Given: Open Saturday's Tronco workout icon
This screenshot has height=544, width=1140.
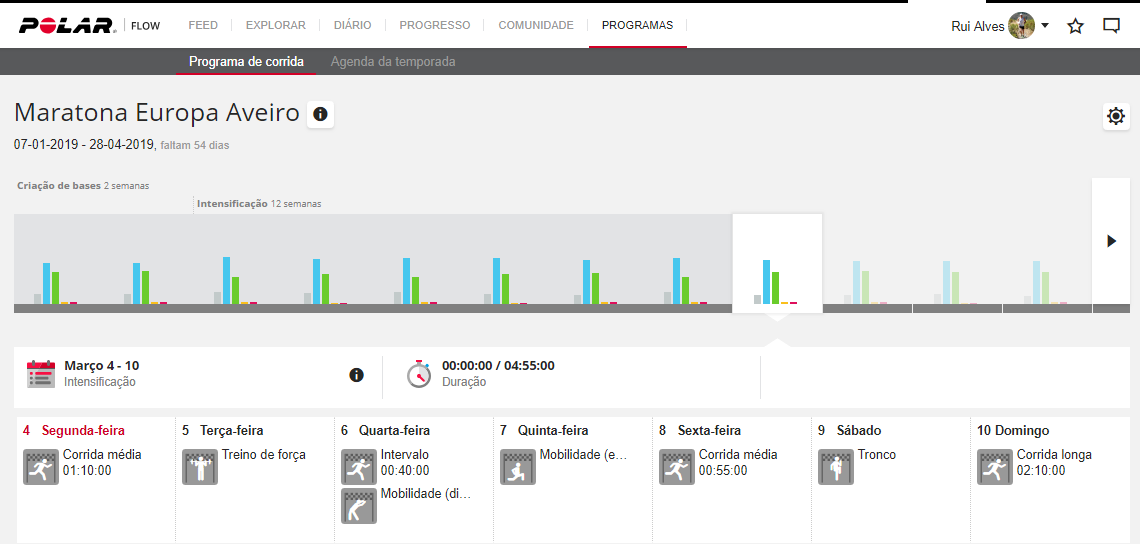Looking at the screenshot, I should point(836,467).
